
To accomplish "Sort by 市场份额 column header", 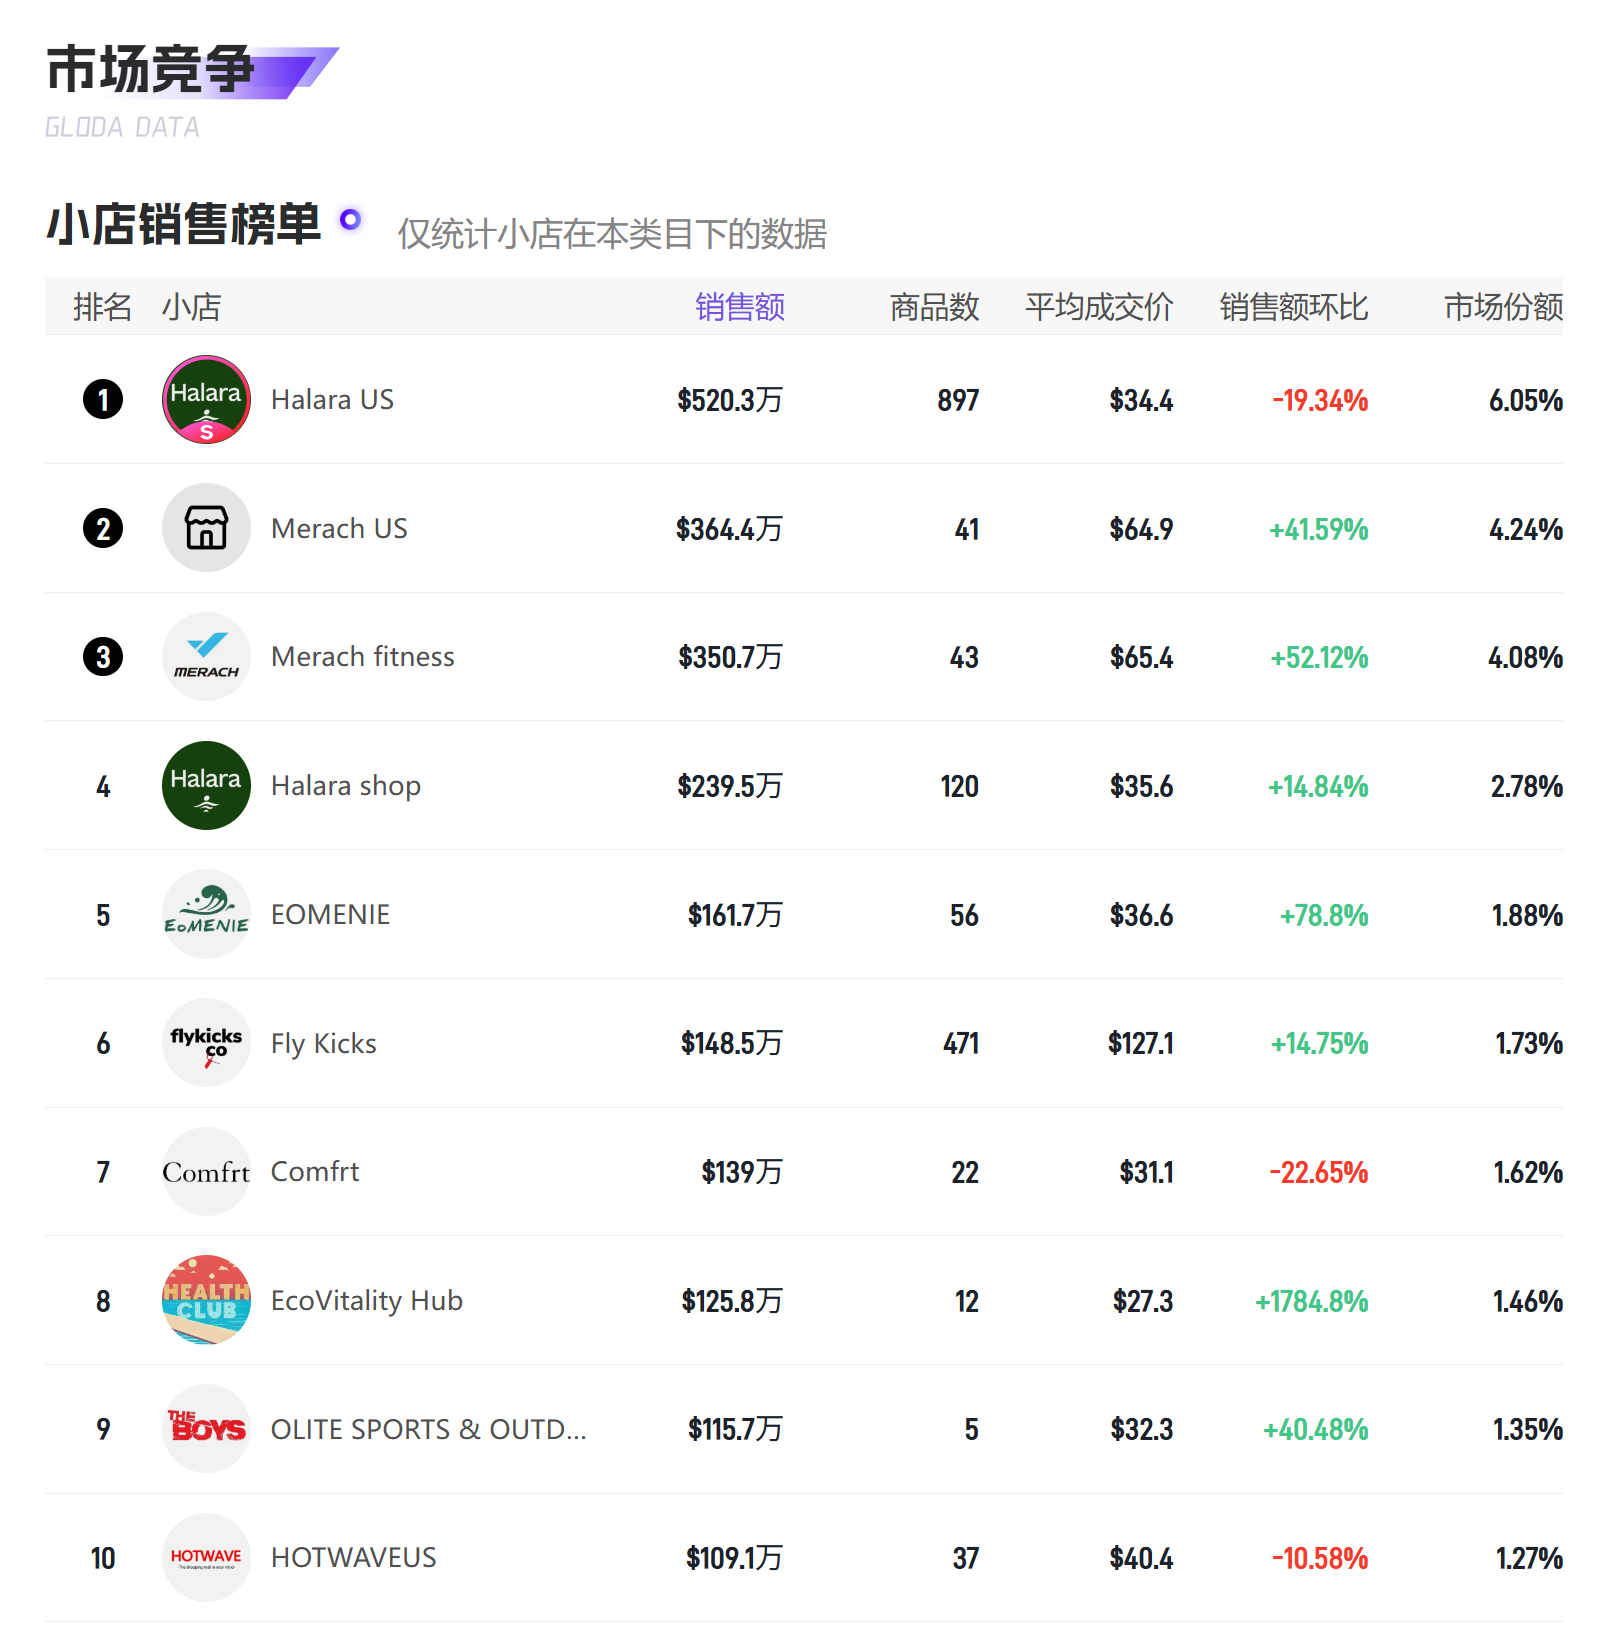I will click(1503, 307).
